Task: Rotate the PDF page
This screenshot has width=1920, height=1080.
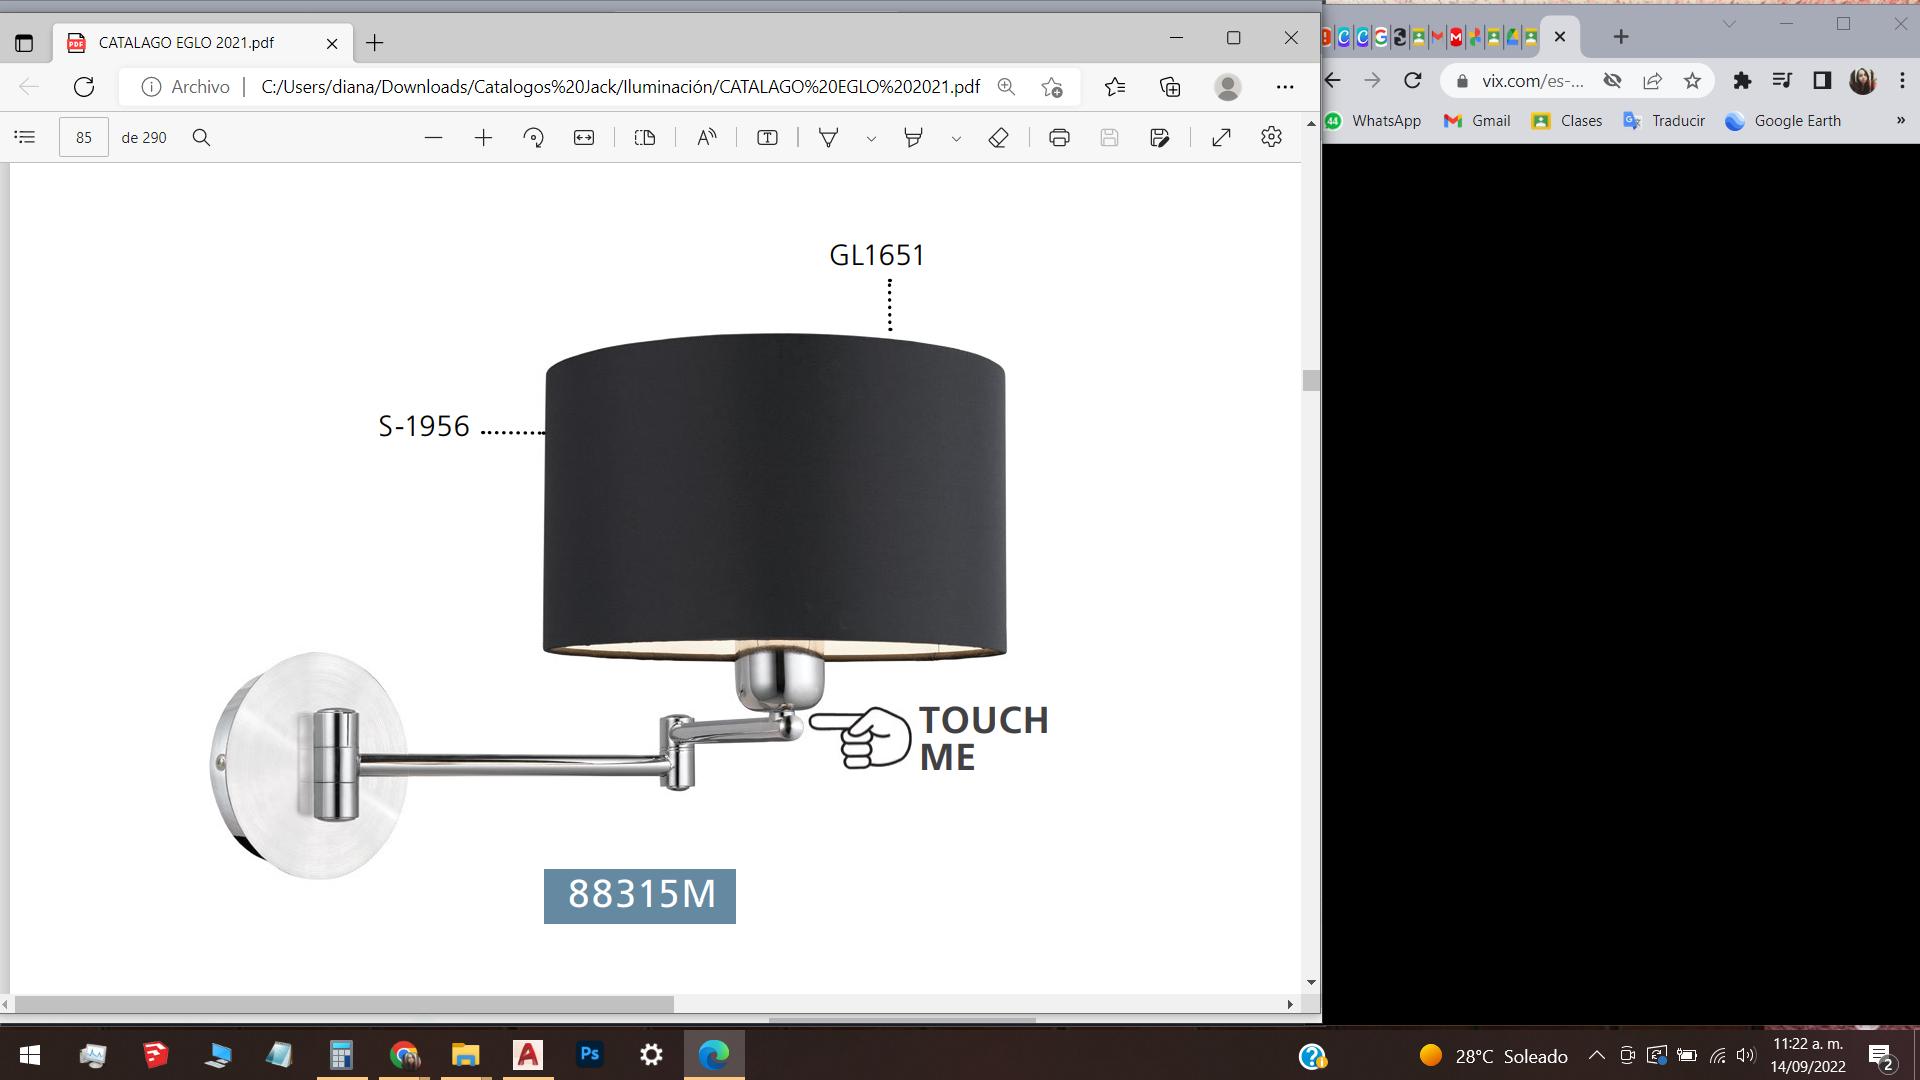Action: (x=534, y=138)
